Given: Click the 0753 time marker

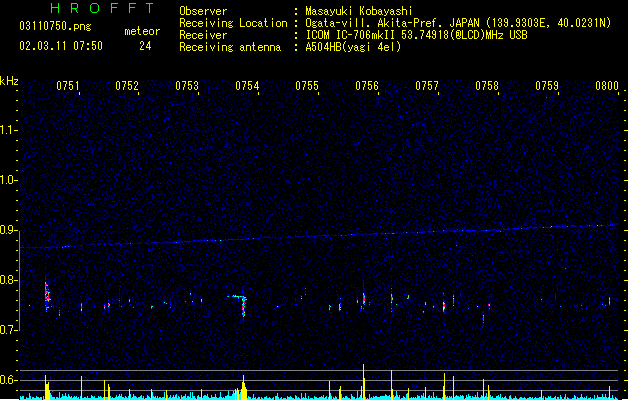Looking at the screenshot, I should coord(187,86).
